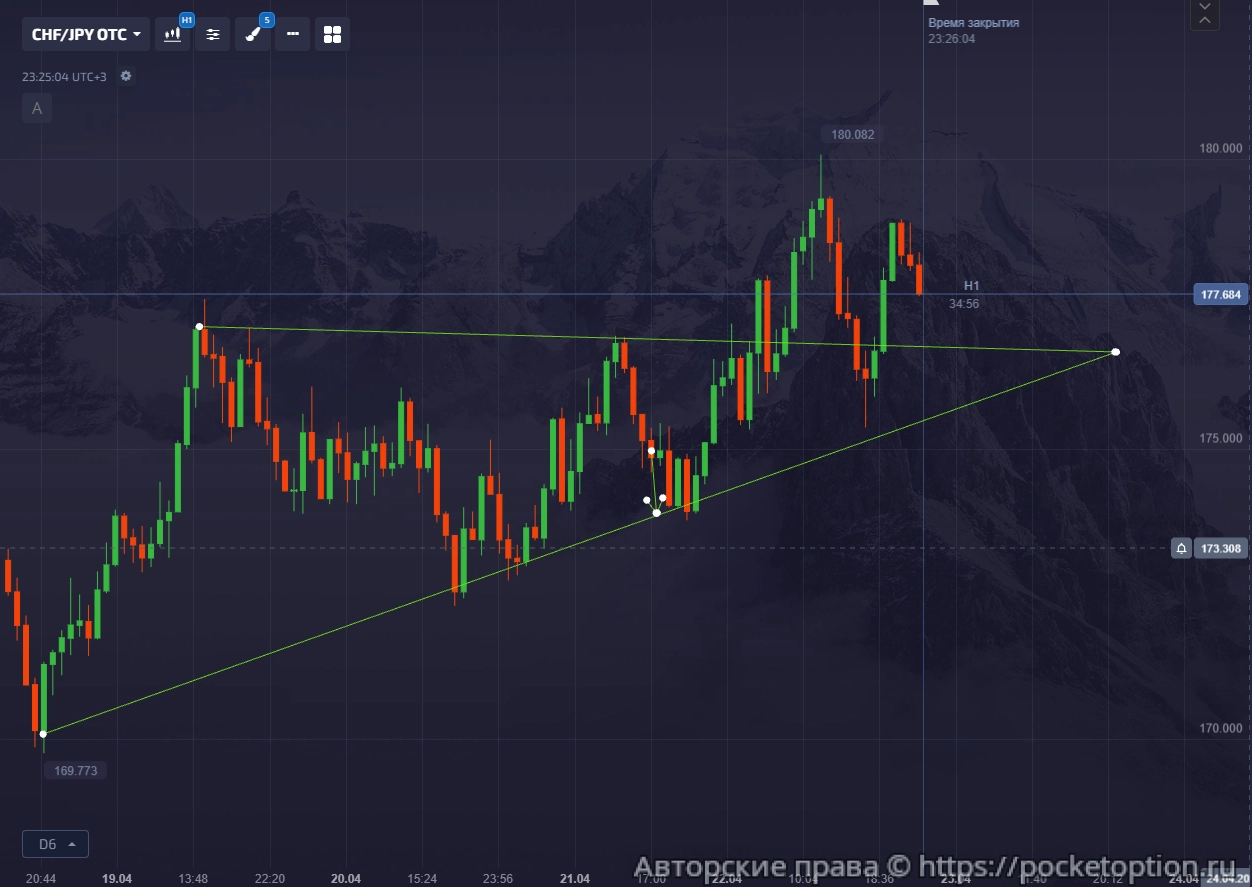Open the multi-chart grid layout icon

click(x=332, y=34)
